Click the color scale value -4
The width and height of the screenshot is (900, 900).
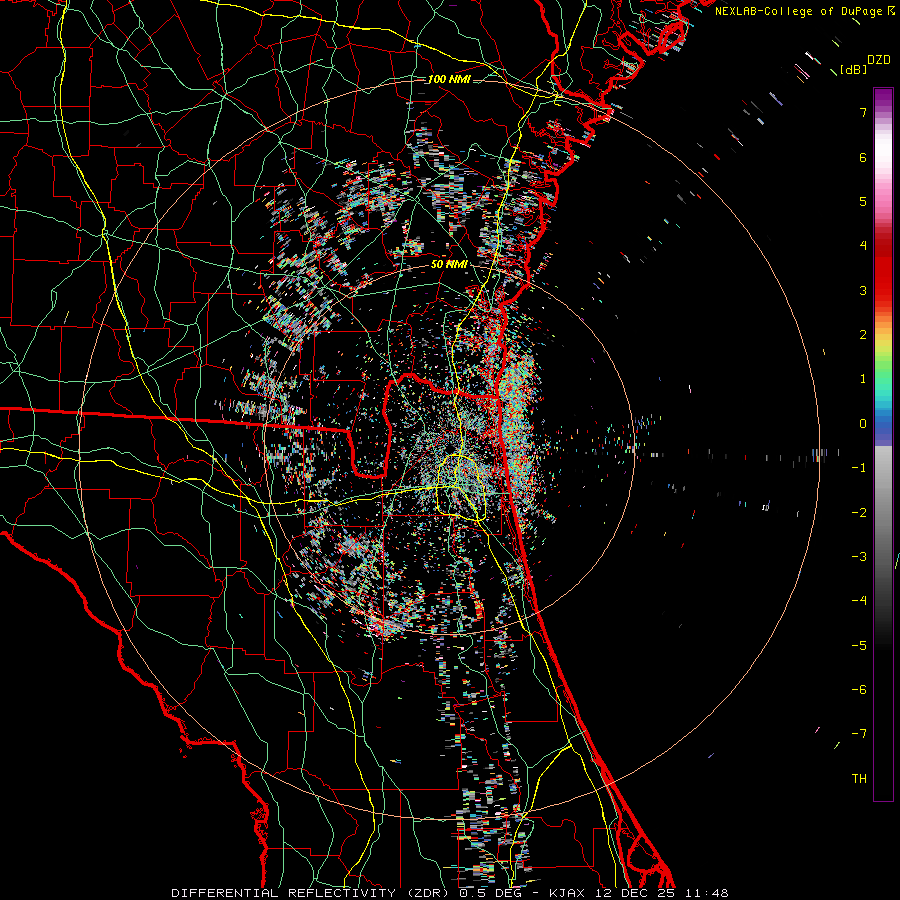[x=859, y=601]
